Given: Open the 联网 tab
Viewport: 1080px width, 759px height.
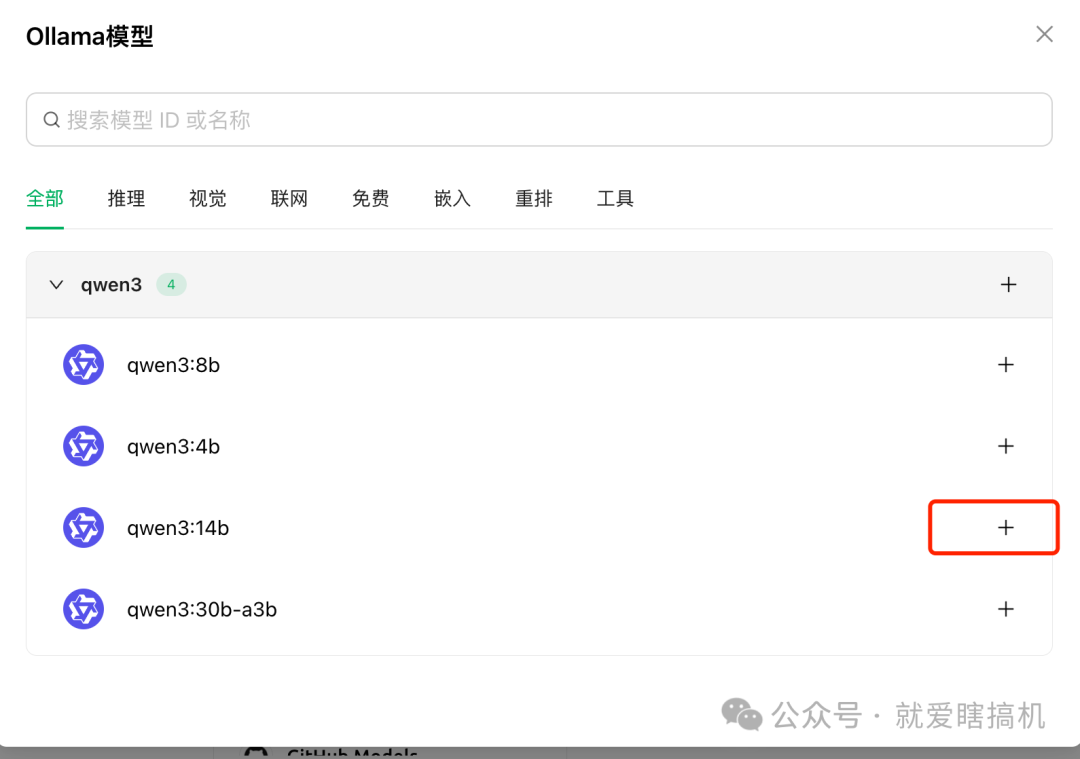Looking at the screenshot, I should click(x=289, y=198).
